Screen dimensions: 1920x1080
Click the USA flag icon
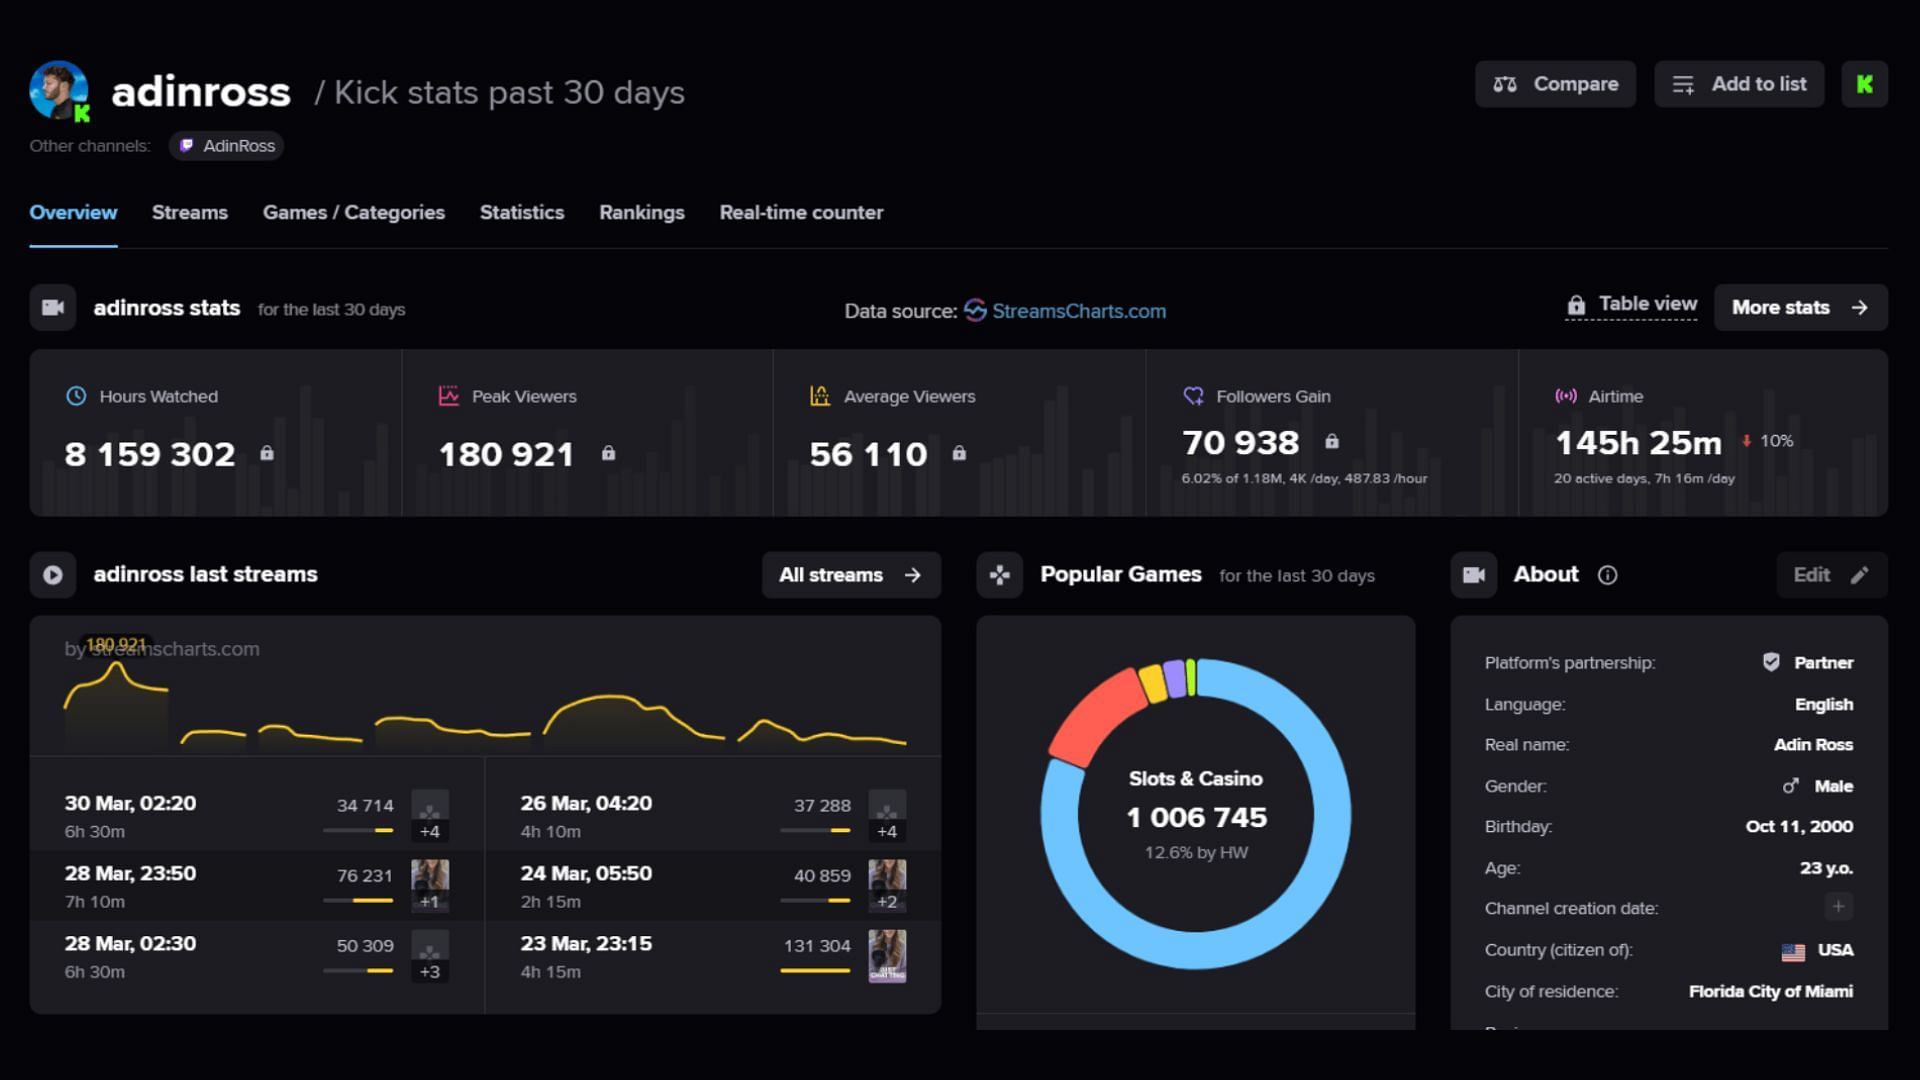(x=1793, y=951)
